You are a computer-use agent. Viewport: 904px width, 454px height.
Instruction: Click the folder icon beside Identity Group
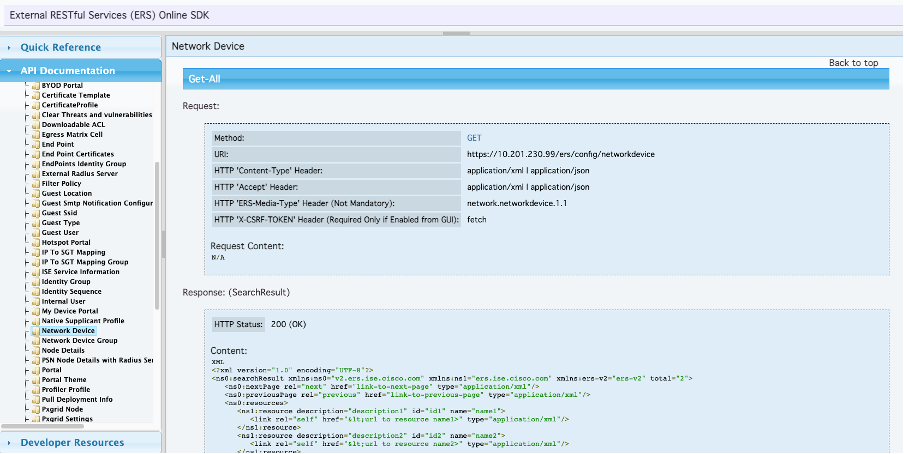[36, 282]
